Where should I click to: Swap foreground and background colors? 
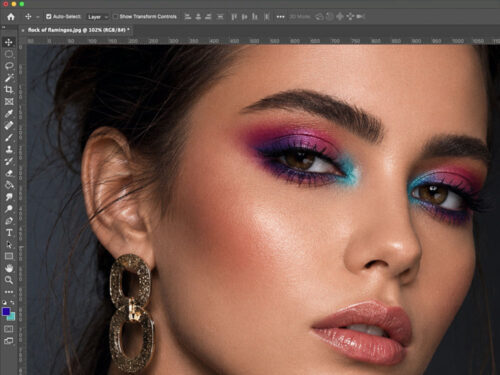tap(12, 302)
